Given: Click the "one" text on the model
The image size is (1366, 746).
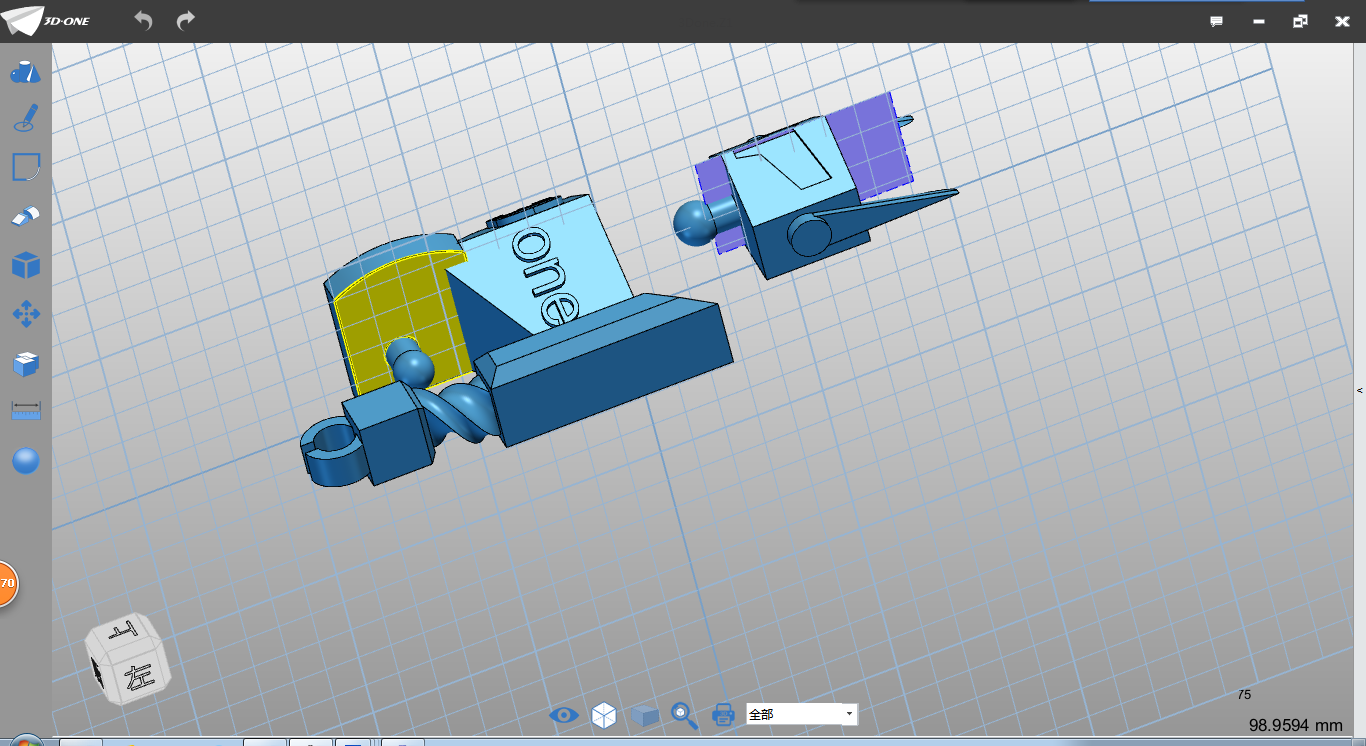Looking at the screenshot, I should 546,276.
